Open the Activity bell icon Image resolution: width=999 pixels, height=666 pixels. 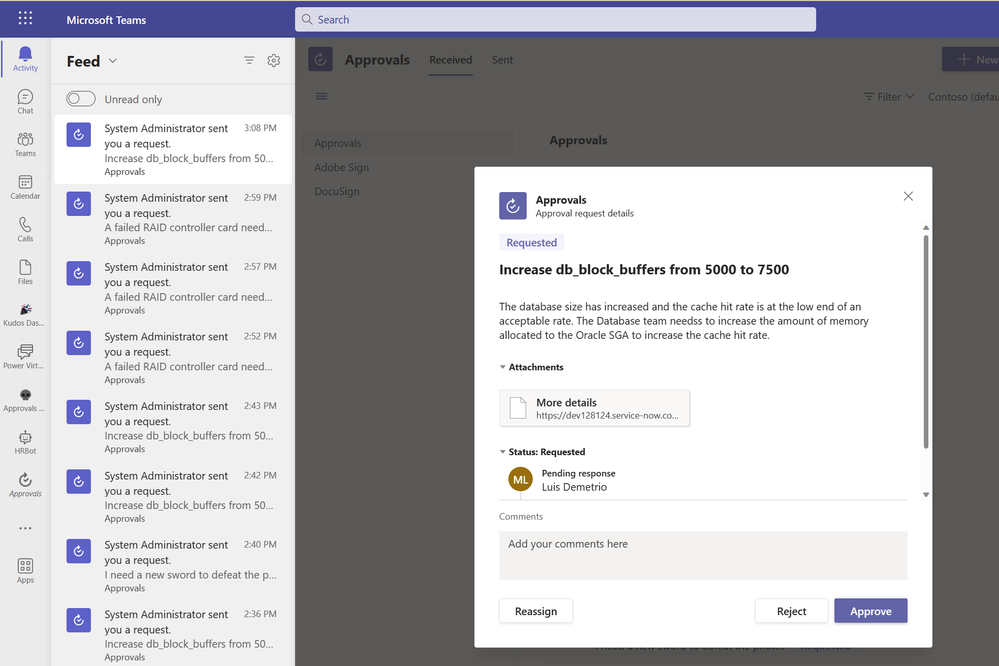tap(25, 59)
